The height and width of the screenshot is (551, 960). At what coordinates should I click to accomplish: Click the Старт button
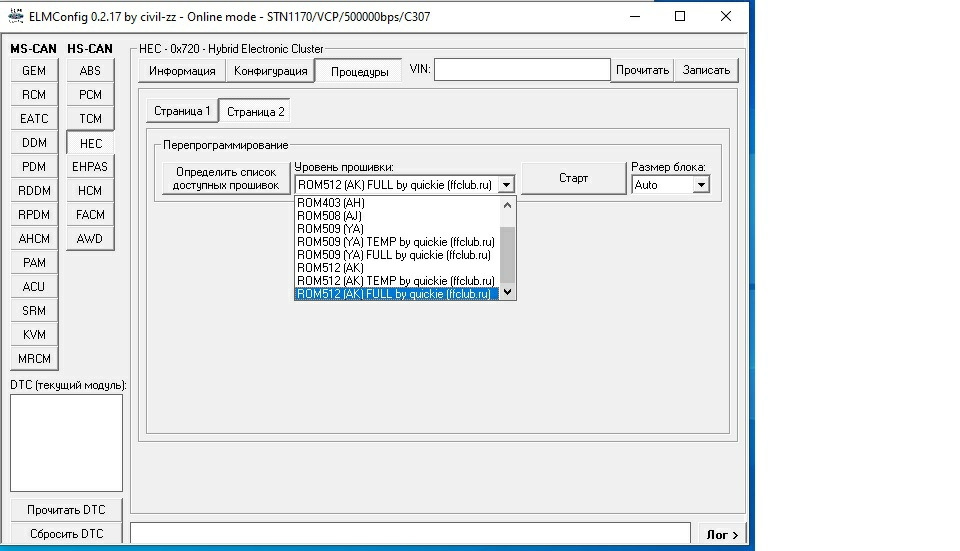click(x=574, y=178)
